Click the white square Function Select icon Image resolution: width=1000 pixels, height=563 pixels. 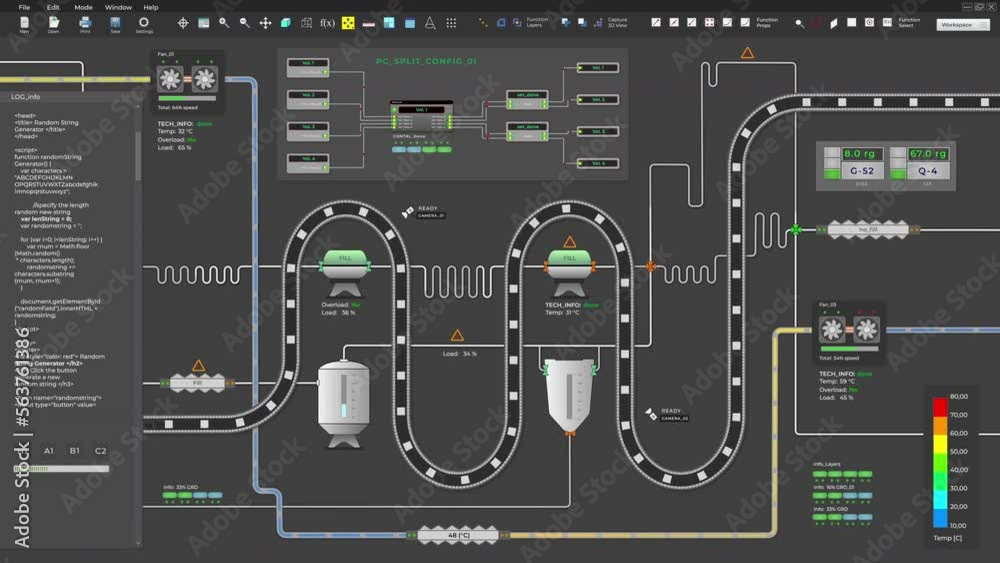(x=851, y=22)
